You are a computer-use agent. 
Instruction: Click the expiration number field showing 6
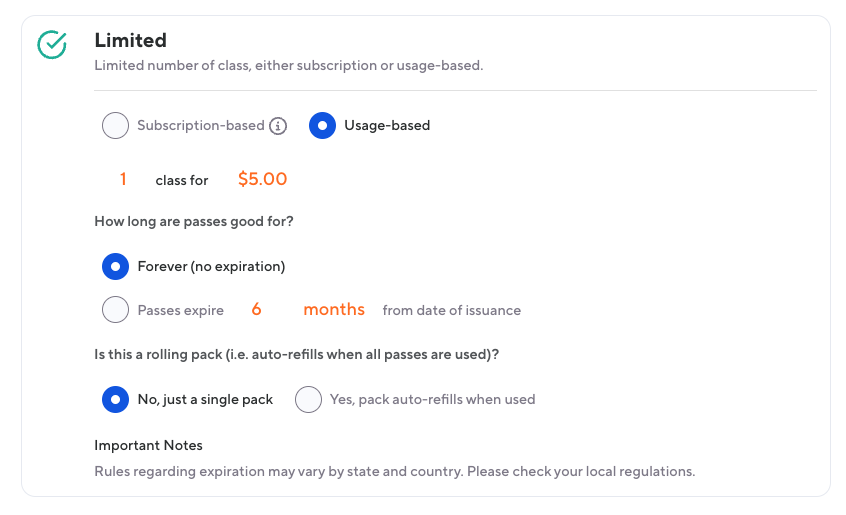256,310
